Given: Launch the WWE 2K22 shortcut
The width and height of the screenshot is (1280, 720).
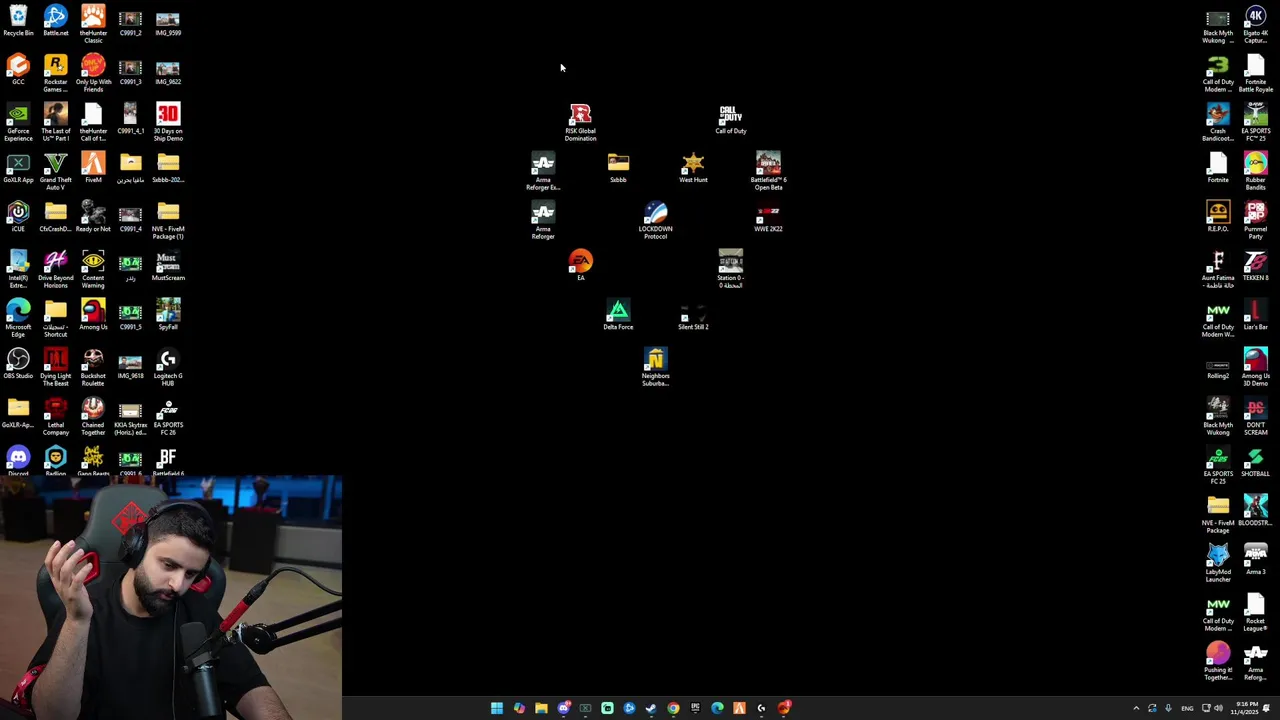Looking at the screenshot, I should click(768, 217).
